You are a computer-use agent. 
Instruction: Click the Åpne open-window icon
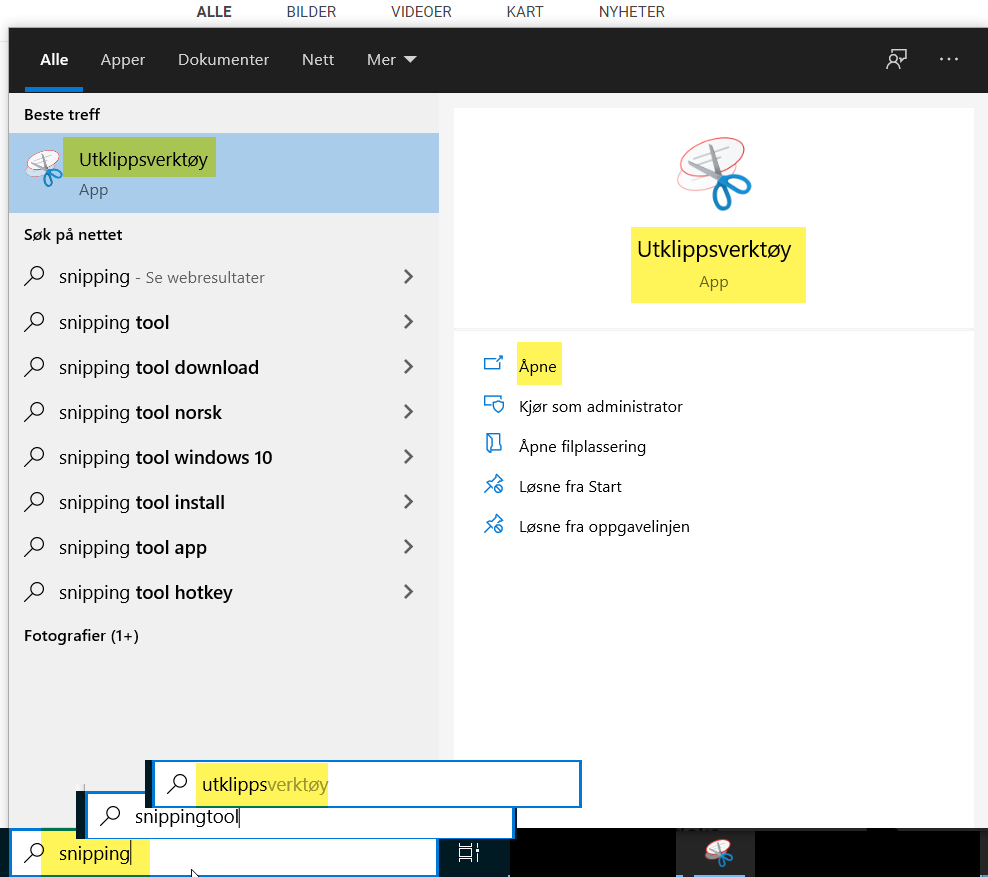coord(493,363)
